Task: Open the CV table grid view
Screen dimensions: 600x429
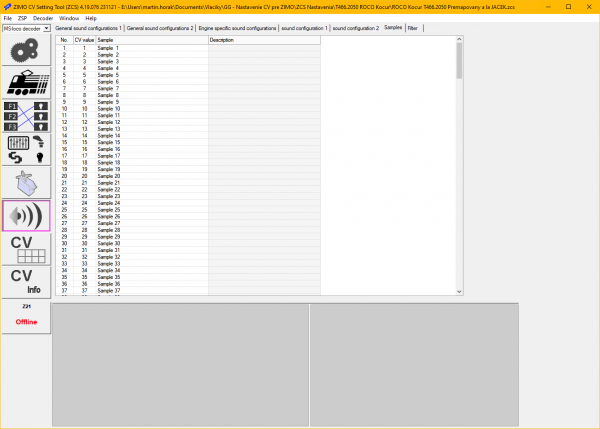Action: [x=26, y=248]
